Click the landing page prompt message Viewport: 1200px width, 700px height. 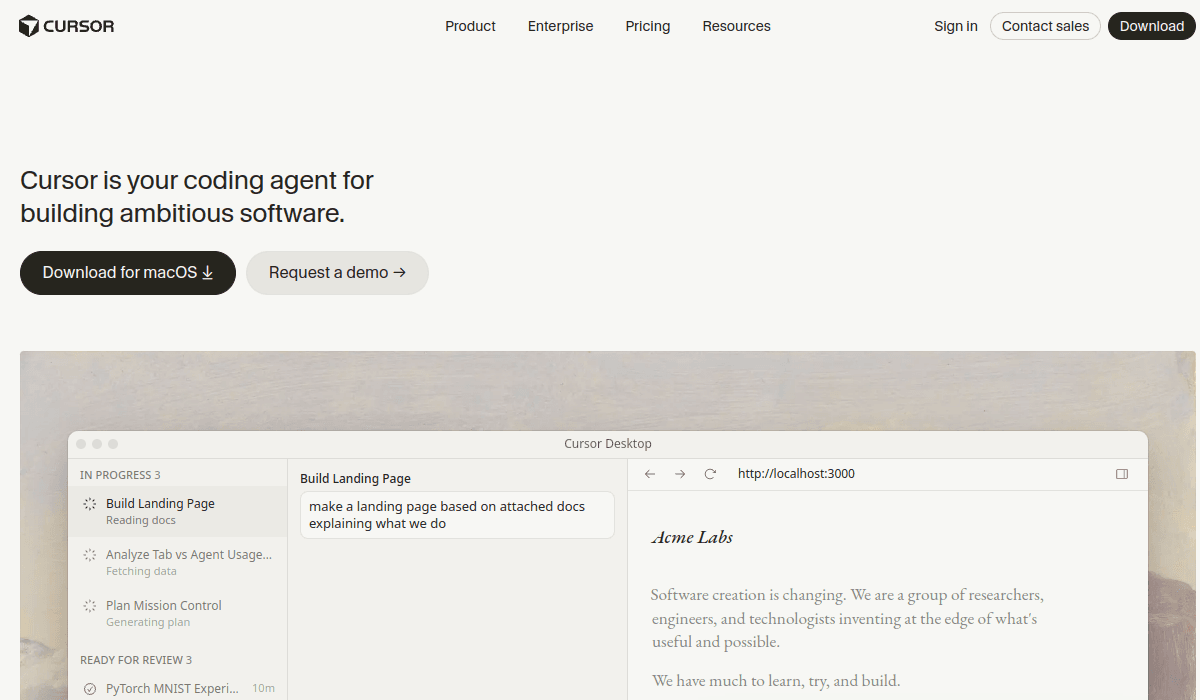tap(457, 515)
